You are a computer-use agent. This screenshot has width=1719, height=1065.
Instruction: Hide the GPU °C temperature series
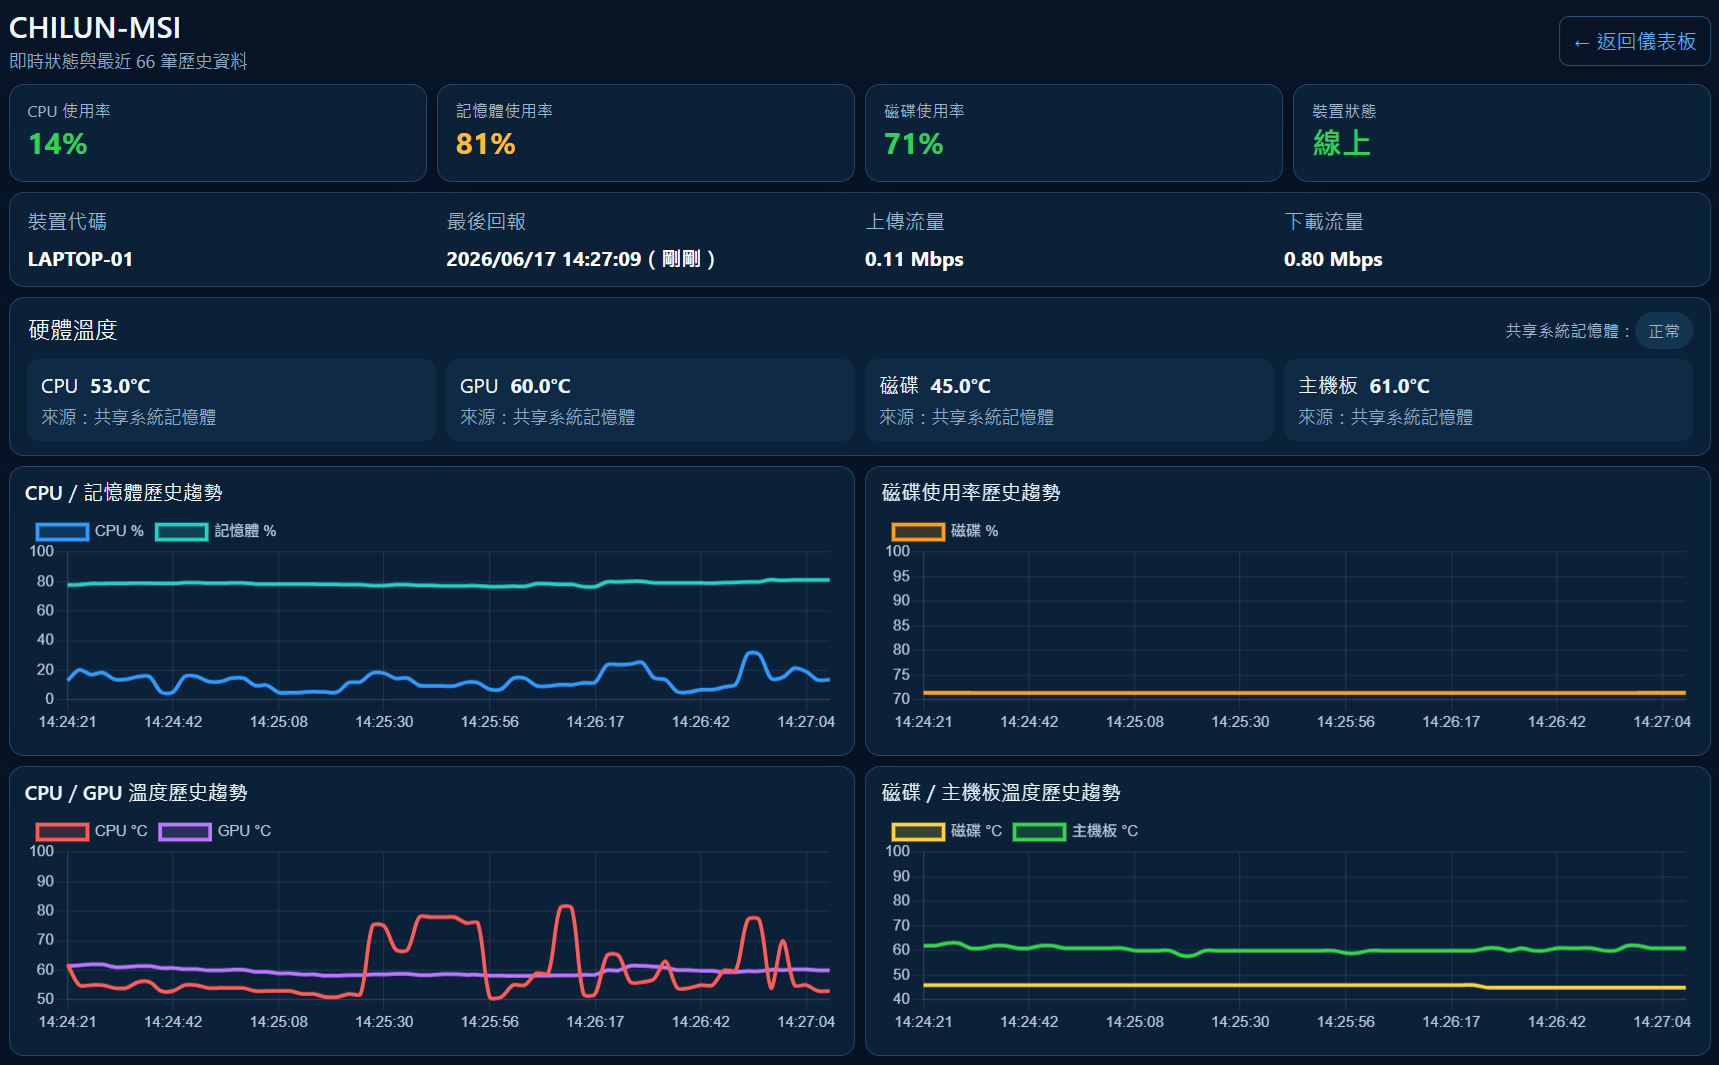tap(185, 831)
